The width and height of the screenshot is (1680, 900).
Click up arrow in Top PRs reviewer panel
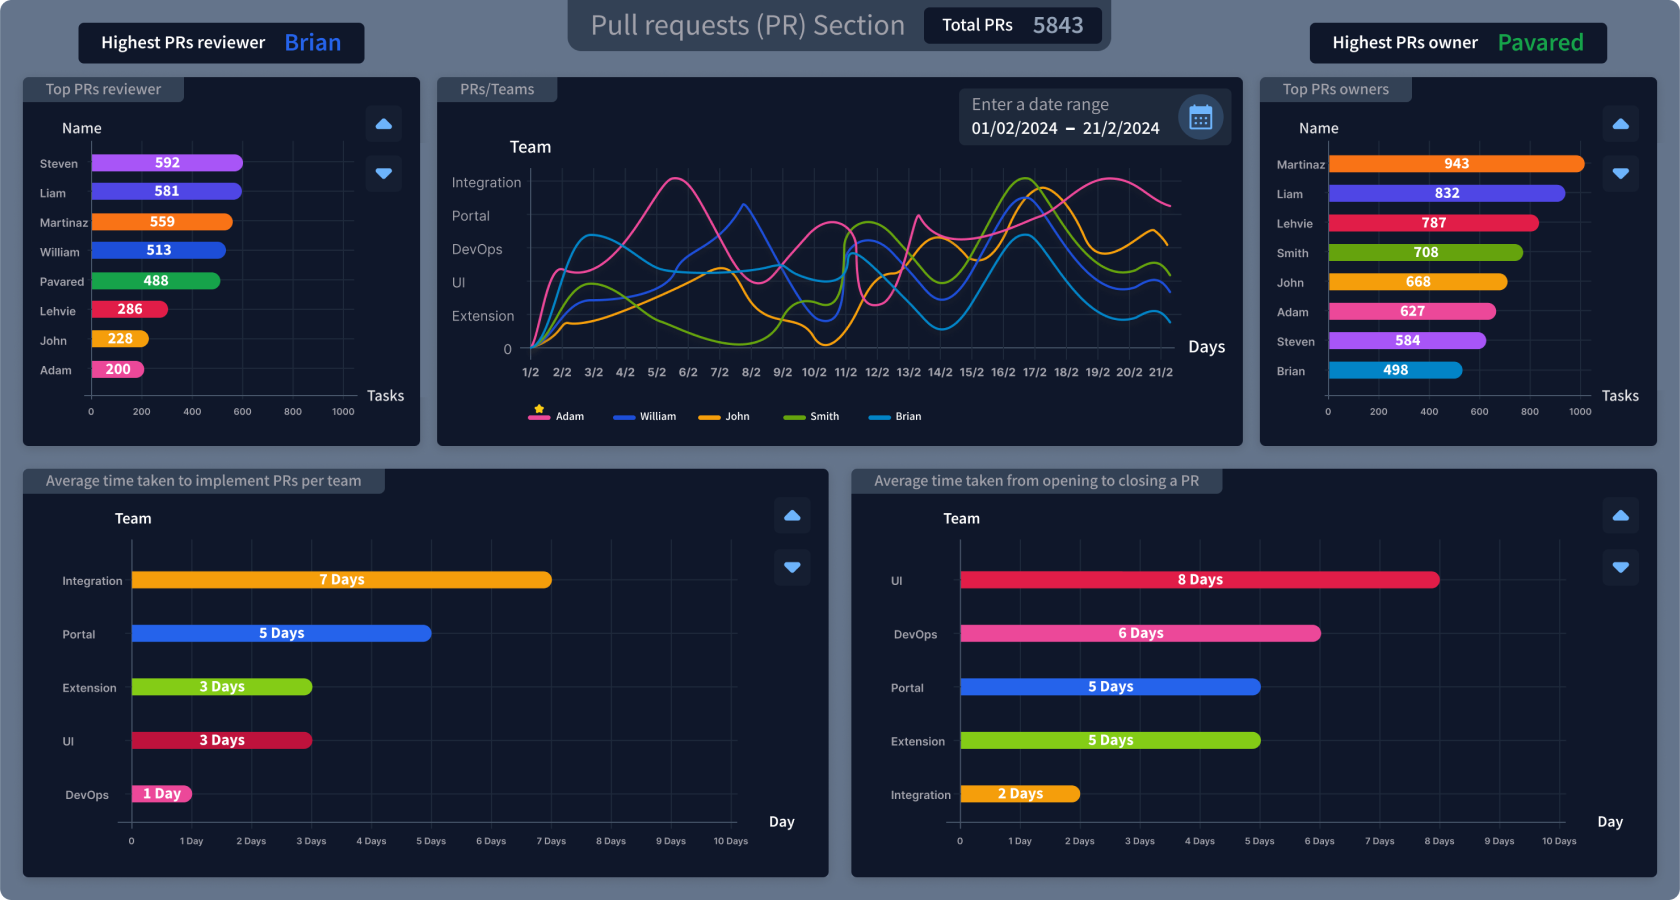tap(384, 124)
